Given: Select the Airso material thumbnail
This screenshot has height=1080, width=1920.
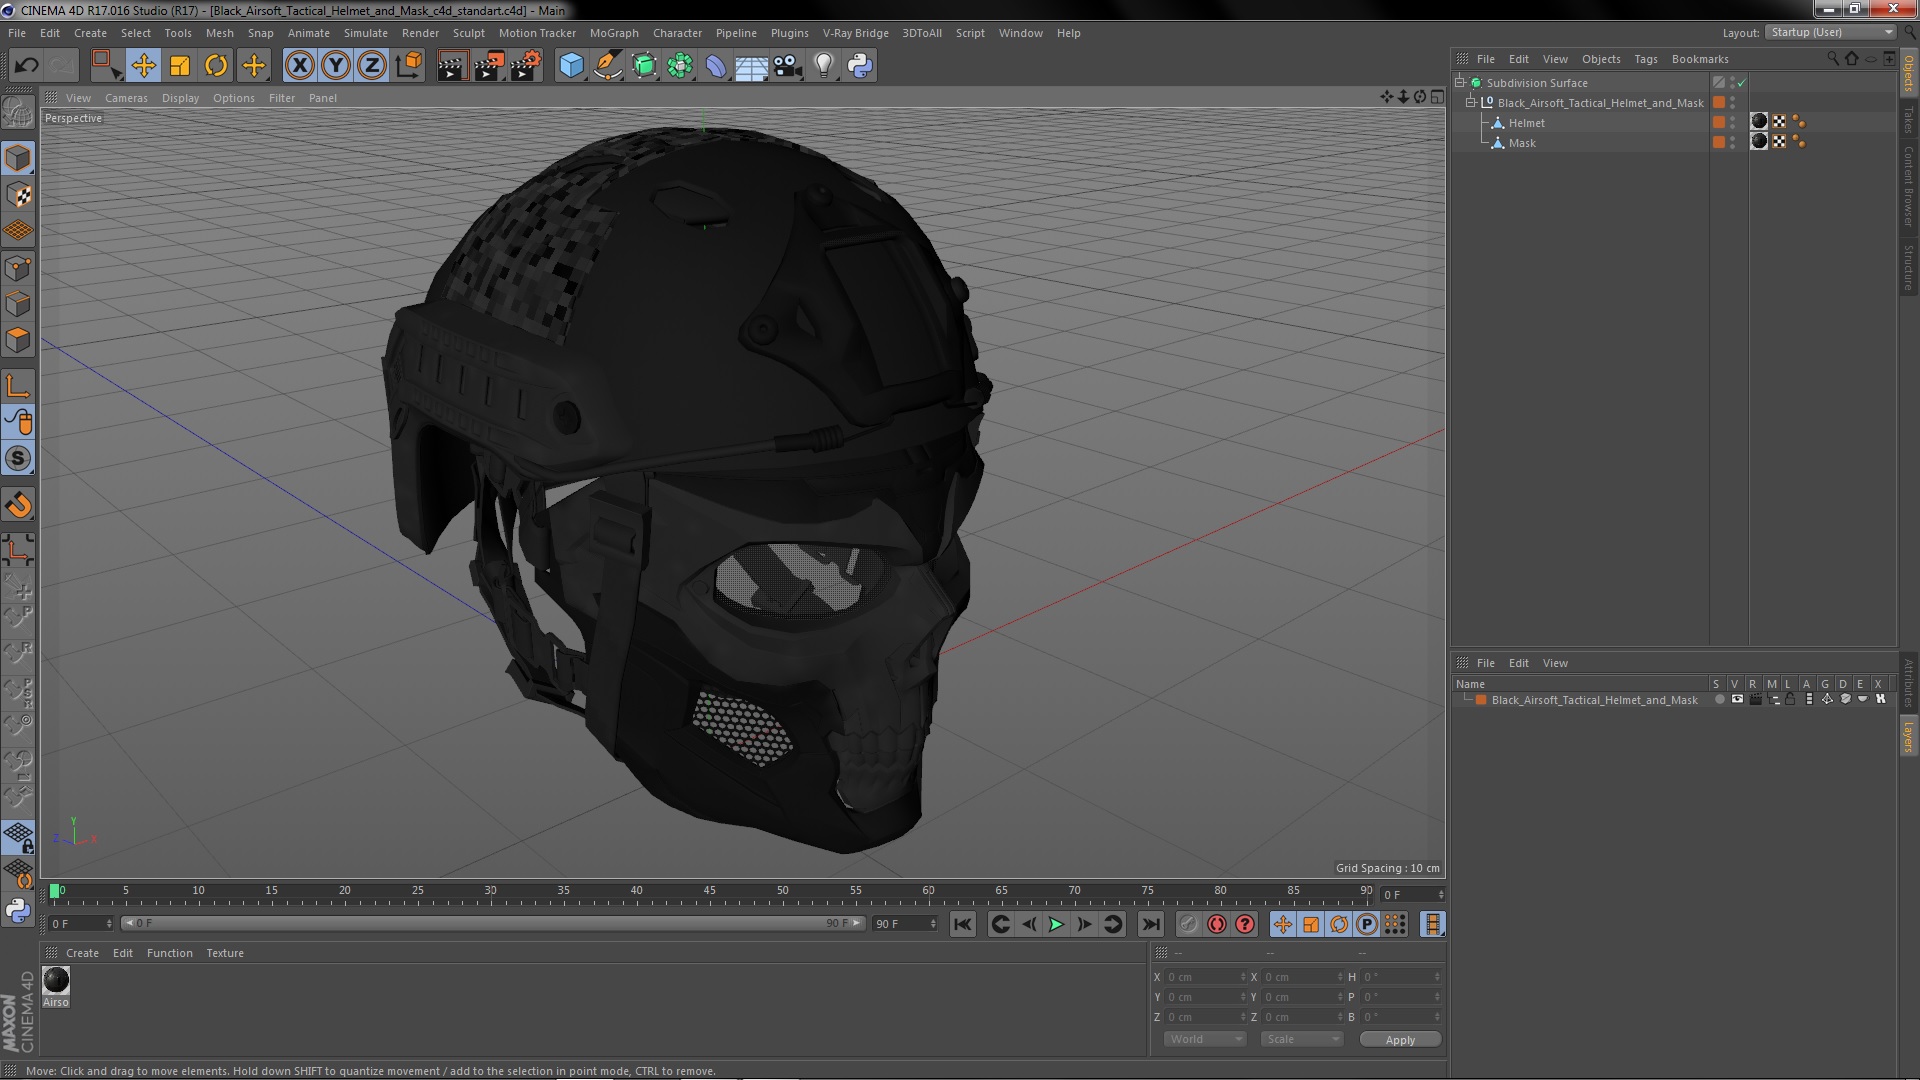Looking at the screenshot, I should click(56, 981).
